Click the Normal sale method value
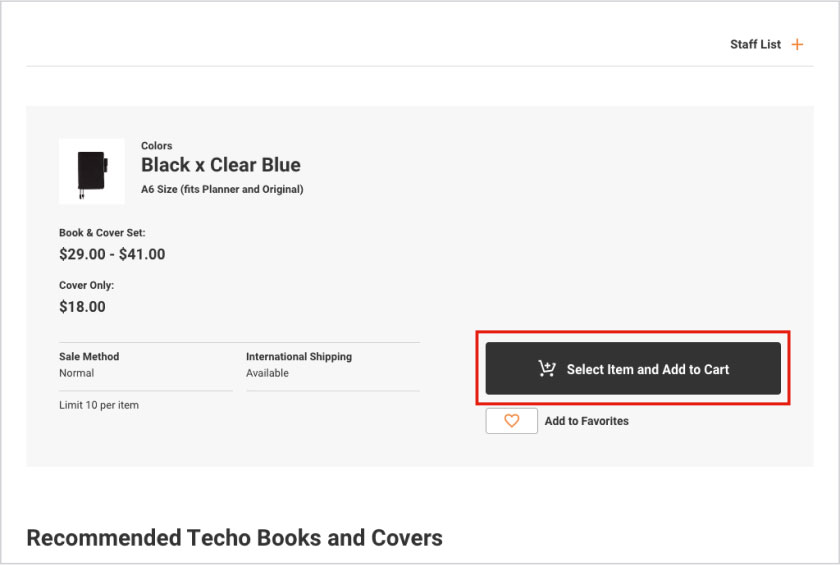This screenshot has width=840, height=565. pyautogui.click(x=77, y=373)
